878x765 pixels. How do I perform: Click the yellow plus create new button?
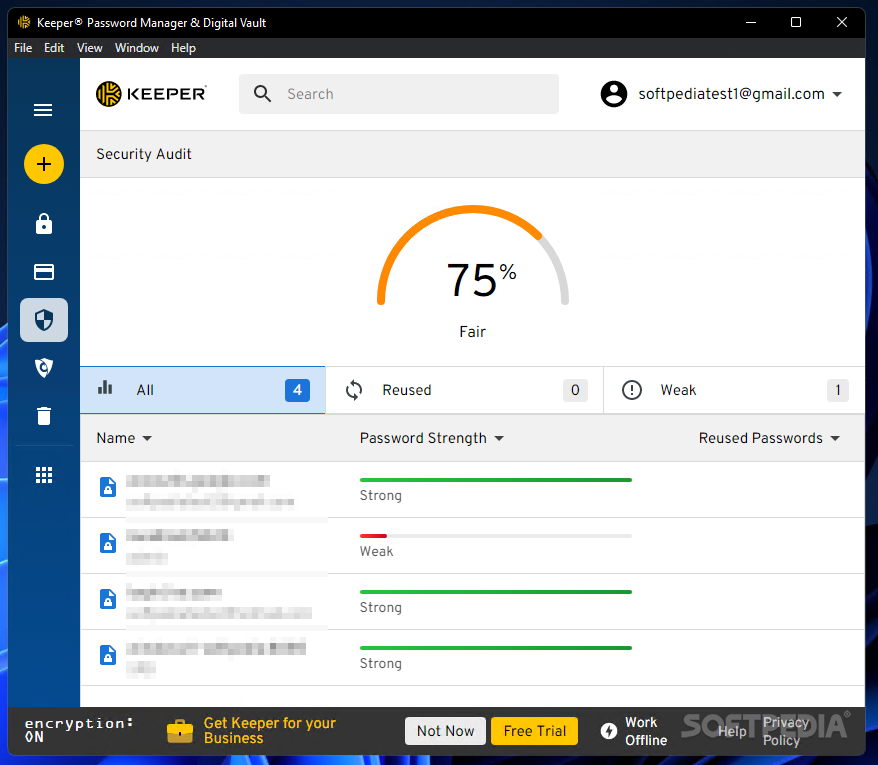point(44,164)
